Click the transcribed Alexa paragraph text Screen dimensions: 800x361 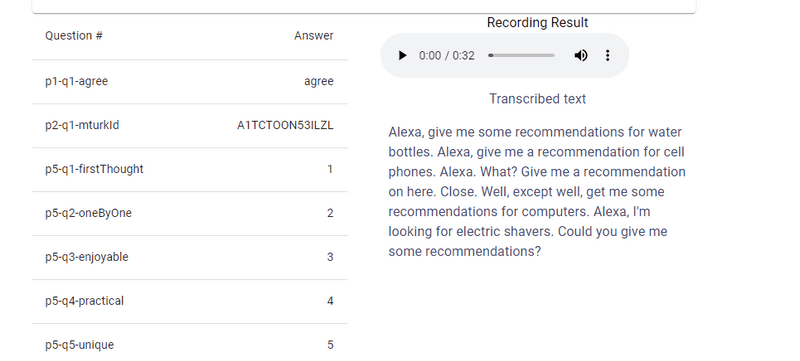[x=537, y=192]
